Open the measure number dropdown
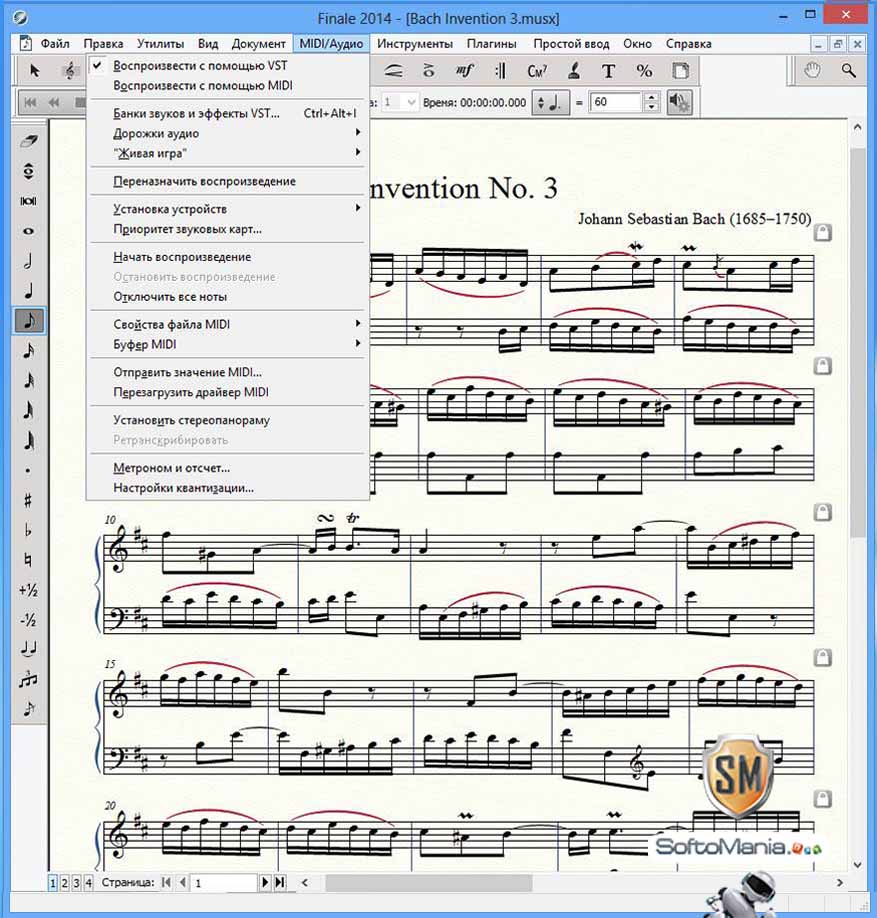The height and width of the screenshot is (918, 877). (x=411, y=102)
